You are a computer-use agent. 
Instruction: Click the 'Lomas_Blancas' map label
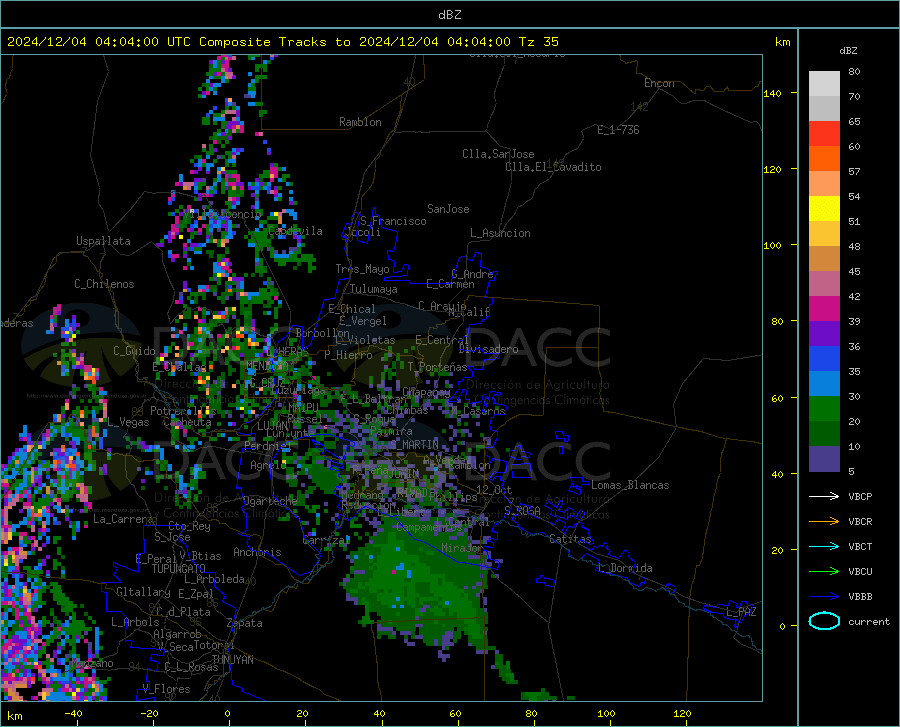pyautogui.click(x=630, y=485)
